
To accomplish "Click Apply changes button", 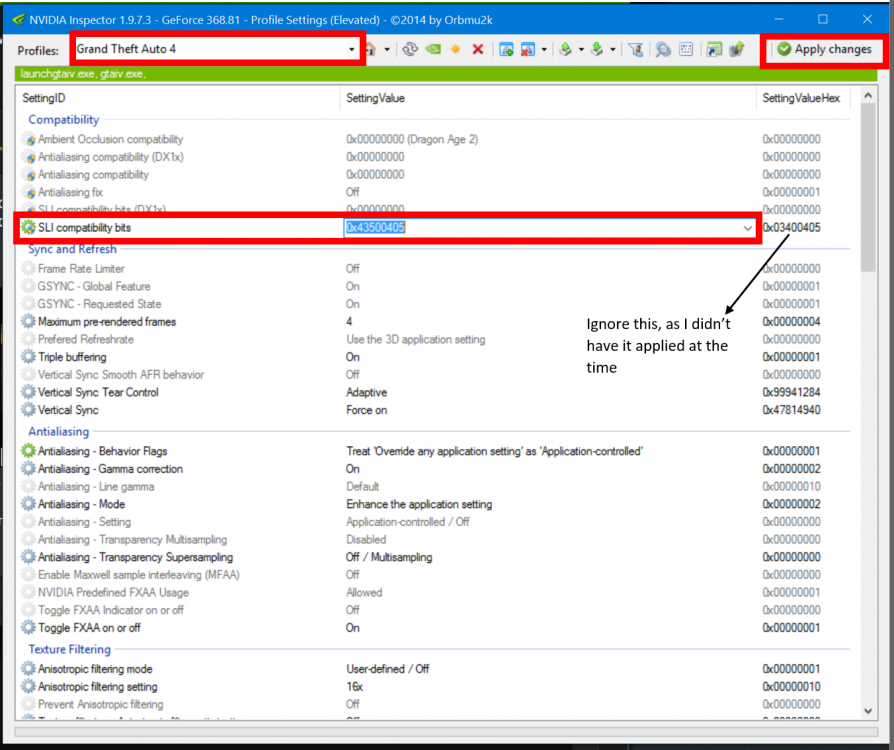I will pos(824,50).
